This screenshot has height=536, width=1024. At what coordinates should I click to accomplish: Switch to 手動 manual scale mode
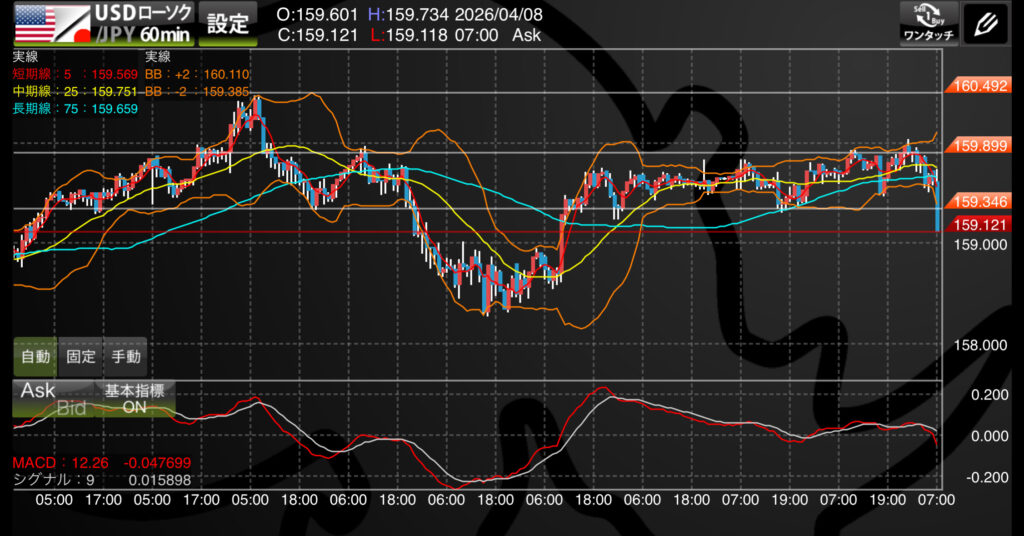coord(126,356)
